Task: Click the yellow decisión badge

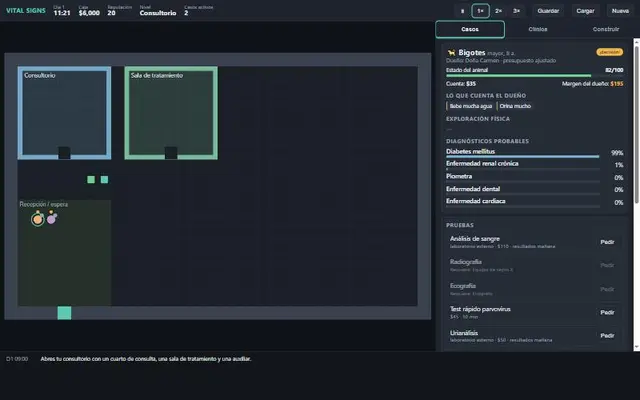Action: pos(609,52)
